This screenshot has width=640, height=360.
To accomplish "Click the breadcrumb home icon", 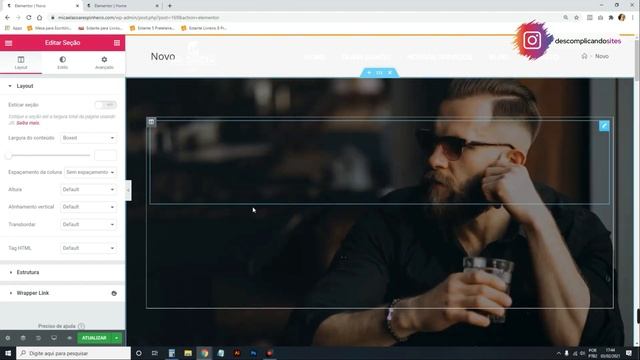I will tap(584, 56).
